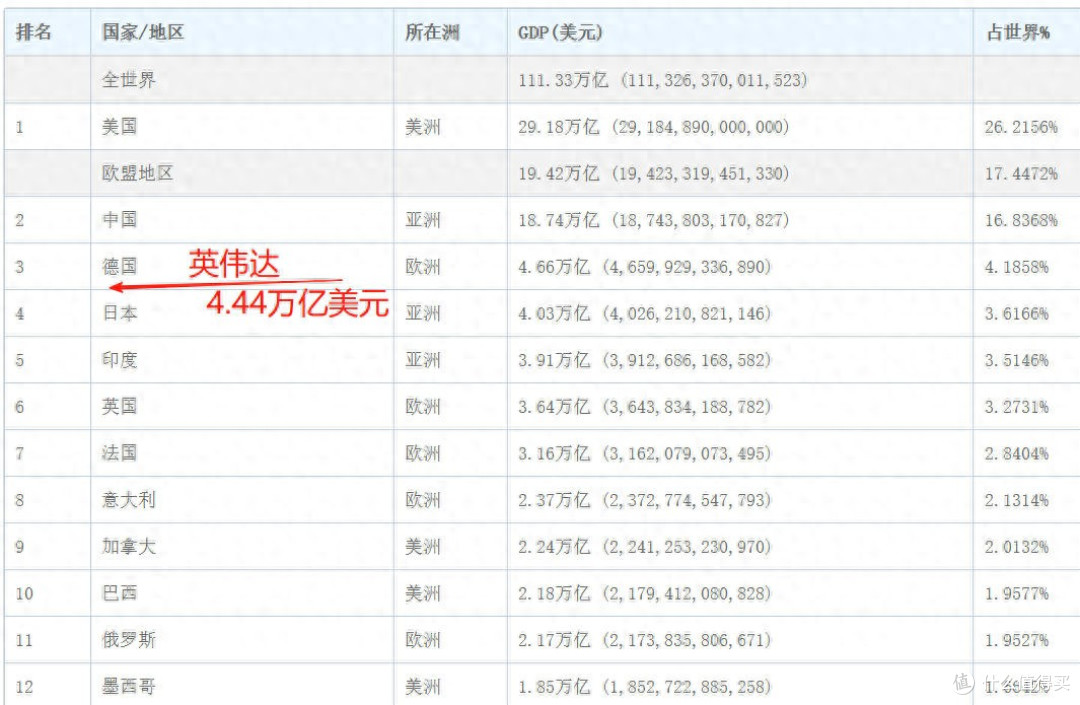
Task: Click the 4.1858% share value
Action: point(1017,267)
